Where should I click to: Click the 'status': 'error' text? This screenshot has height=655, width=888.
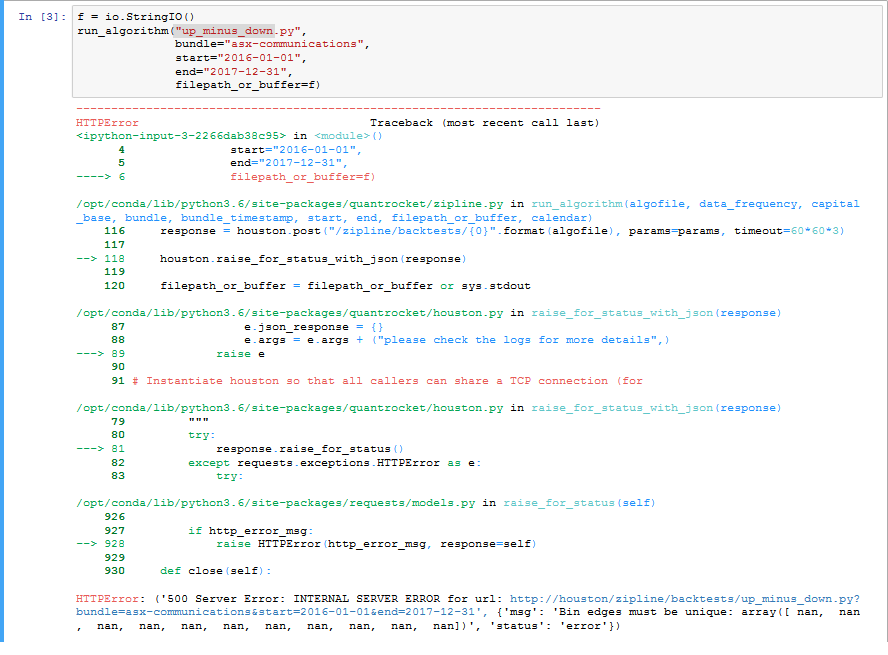[x=553, y=626]
